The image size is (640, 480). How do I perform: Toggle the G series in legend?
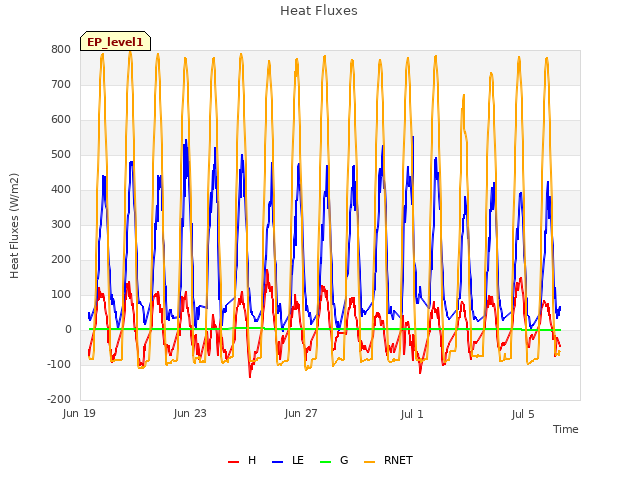(334, 460)
